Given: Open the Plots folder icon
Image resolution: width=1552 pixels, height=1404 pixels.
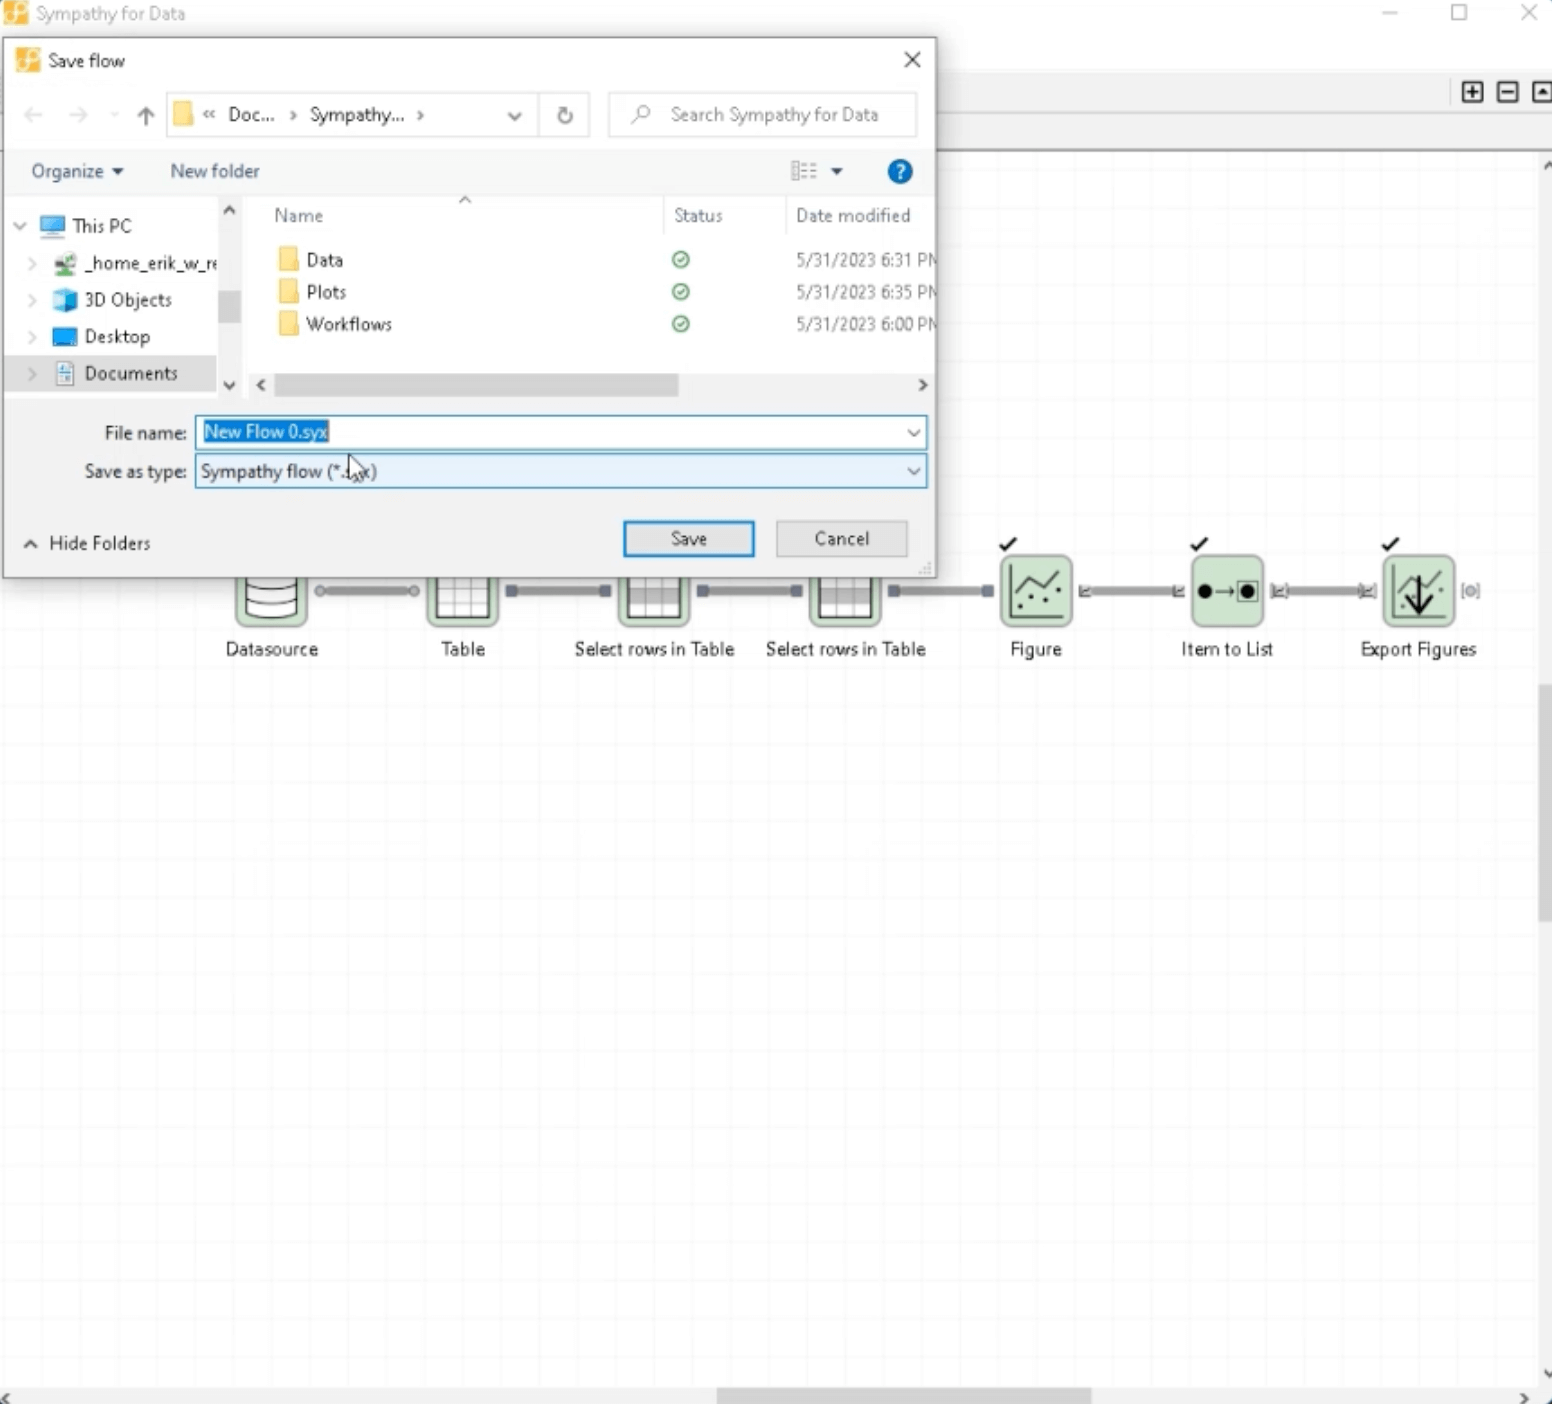Looking at the screenshot, I should coord(289,292).
